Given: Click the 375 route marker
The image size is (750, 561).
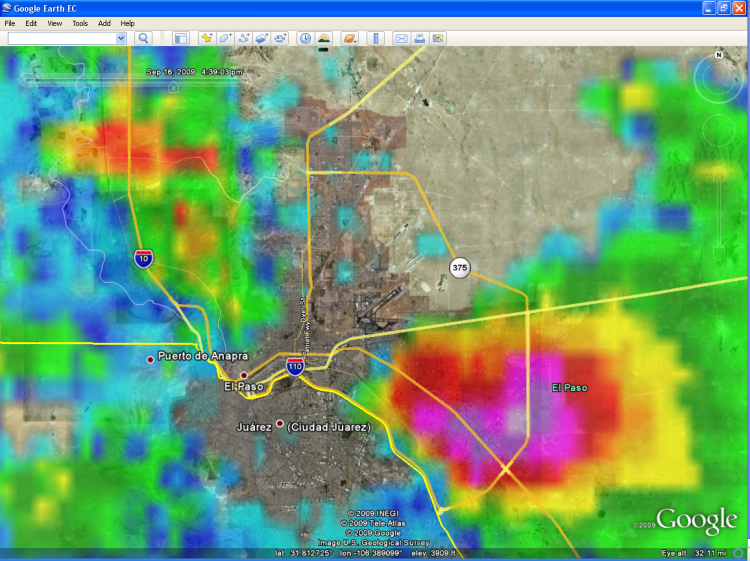Looking at the screenshot, I should pos(460,267).
